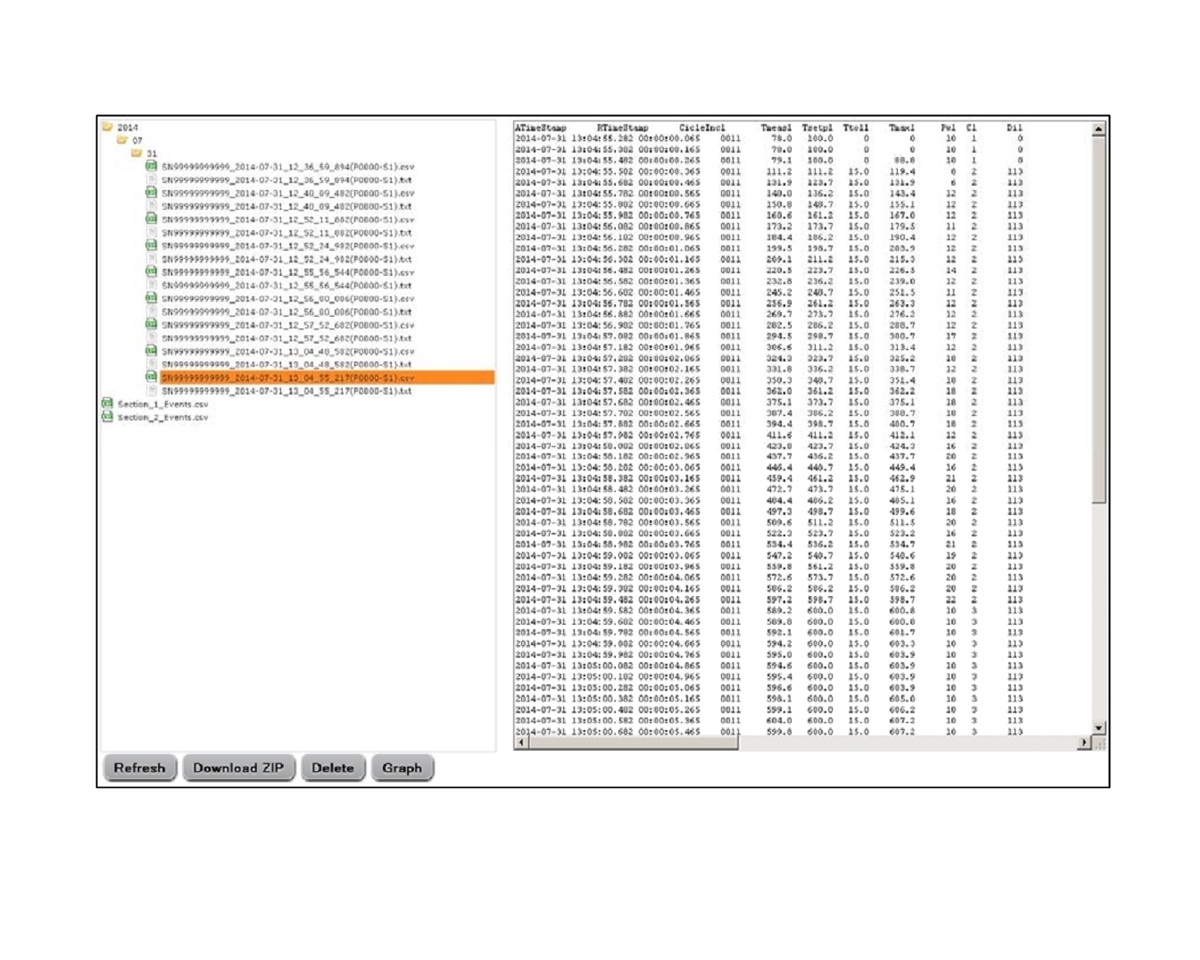
Task: Click CSV icon of 13_04_48_582 file
Action: pyautogui.click(x=151, y=351)
